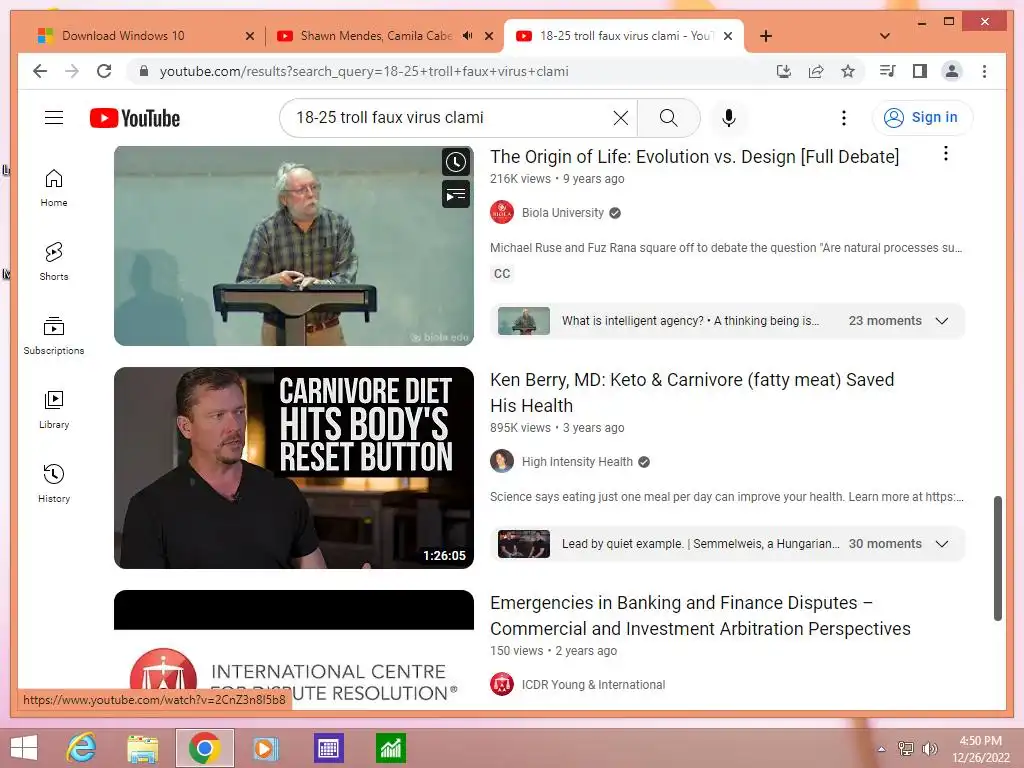This screenshot has width=1024, height=768.
Task: Open Subscriptions in the sidebar
Action: [54, 336]
